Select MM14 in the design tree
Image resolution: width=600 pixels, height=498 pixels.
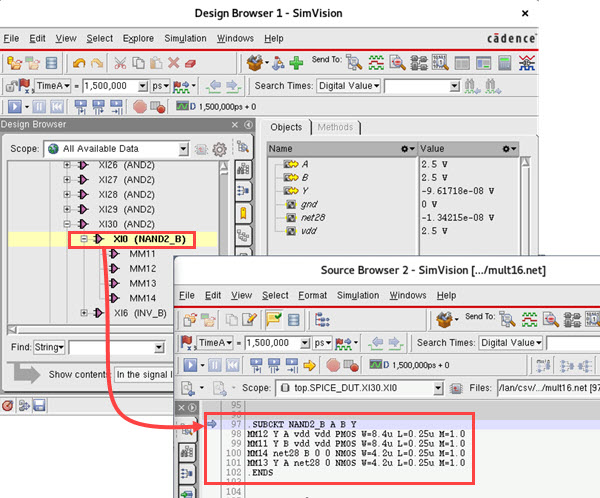(142, 298)
